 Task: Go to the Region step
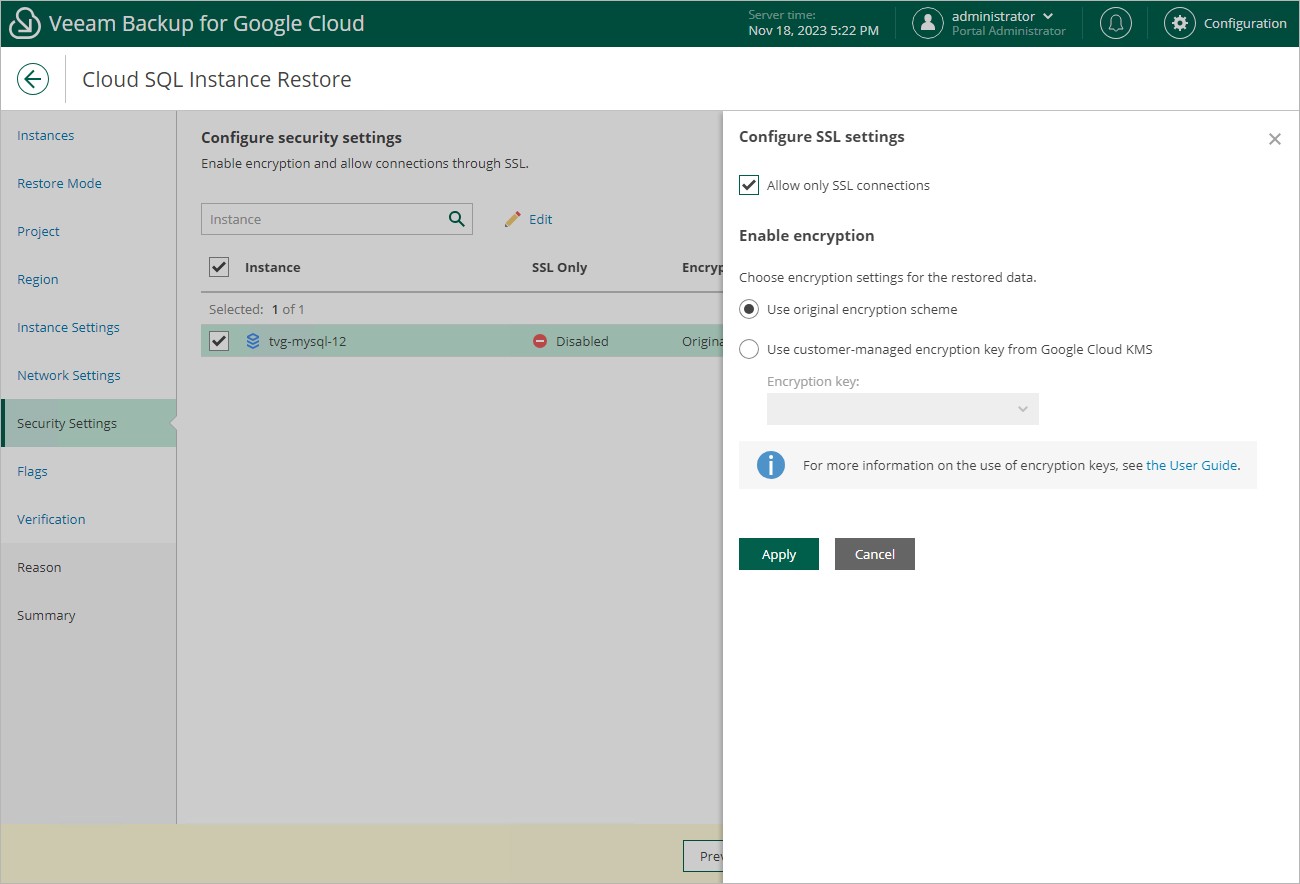(x=38, y=279)
